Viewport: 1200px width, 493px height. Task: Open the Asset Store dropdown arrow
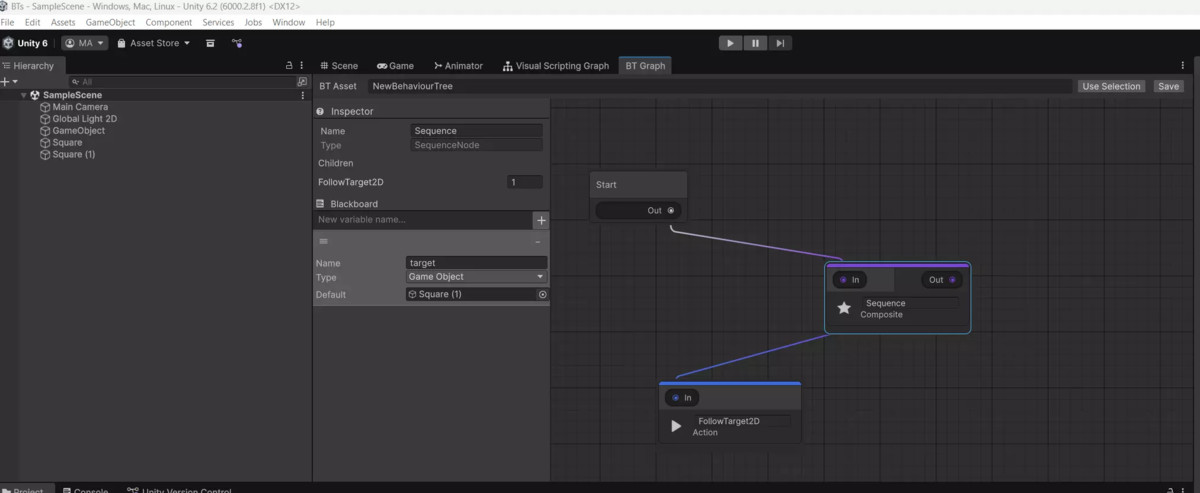tap(186, 43)
